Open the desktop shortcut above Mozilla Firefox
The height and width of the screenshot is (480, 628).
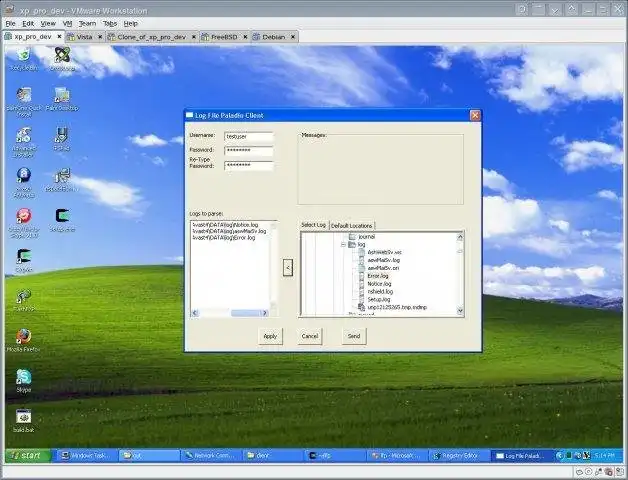[x=24, y=296]
